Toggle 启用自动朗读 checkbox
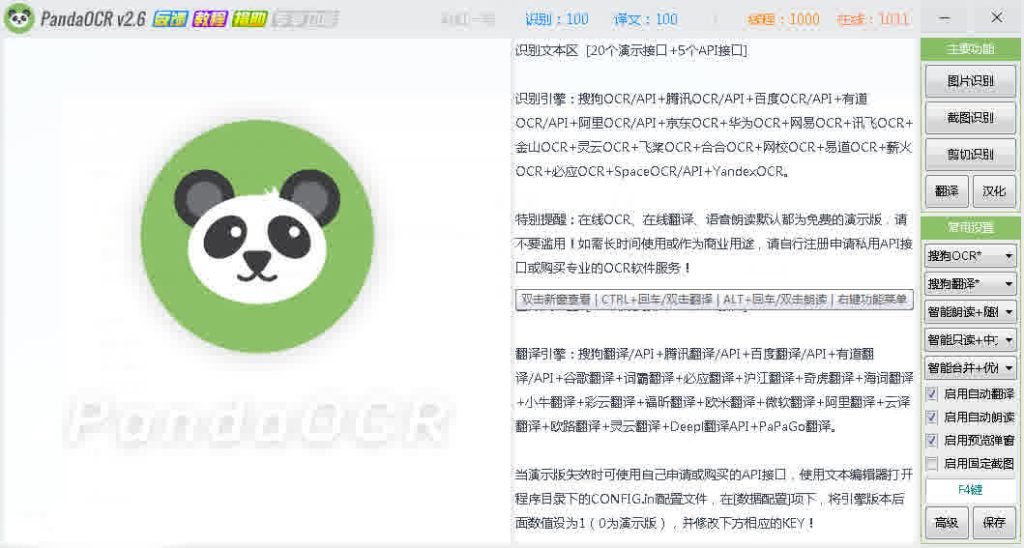The width and height of the screenshot is (1024, 548). pos(932,417)
